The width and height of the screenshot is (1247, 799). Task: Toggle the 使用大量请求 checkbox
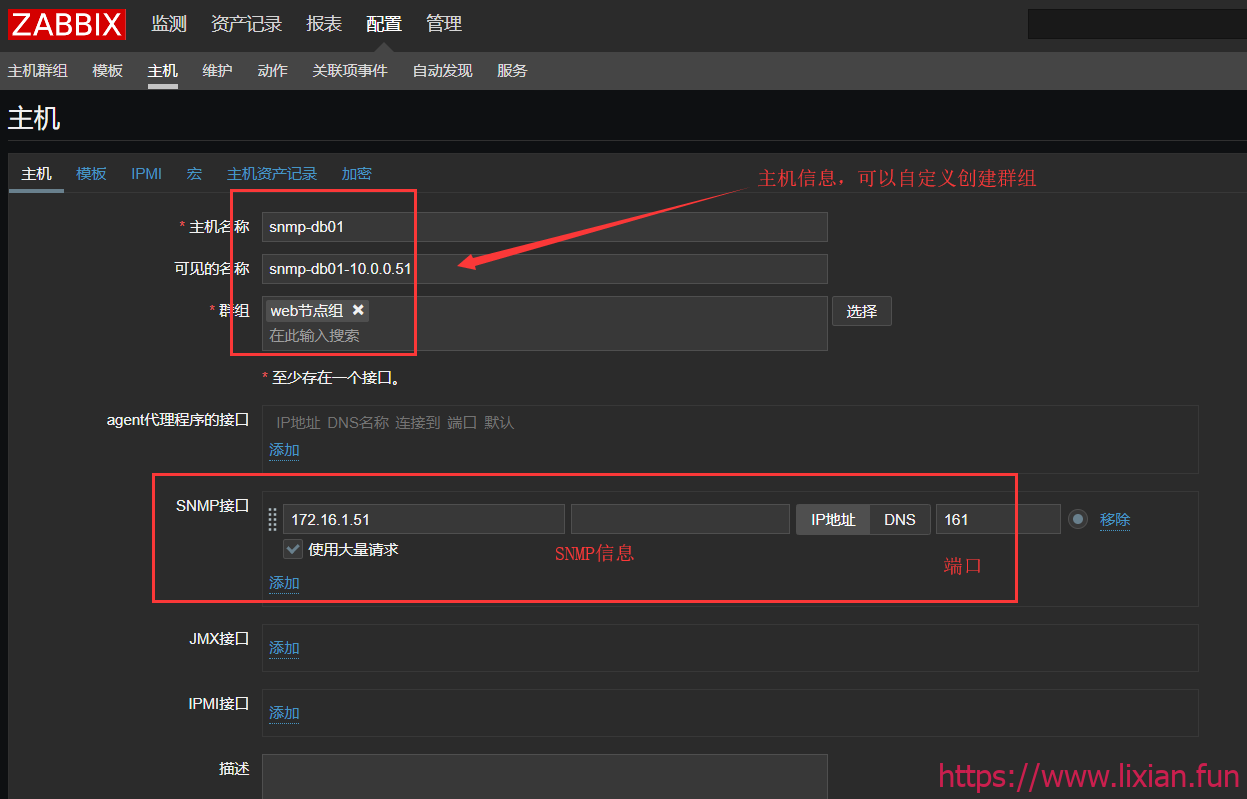point(293,549)
